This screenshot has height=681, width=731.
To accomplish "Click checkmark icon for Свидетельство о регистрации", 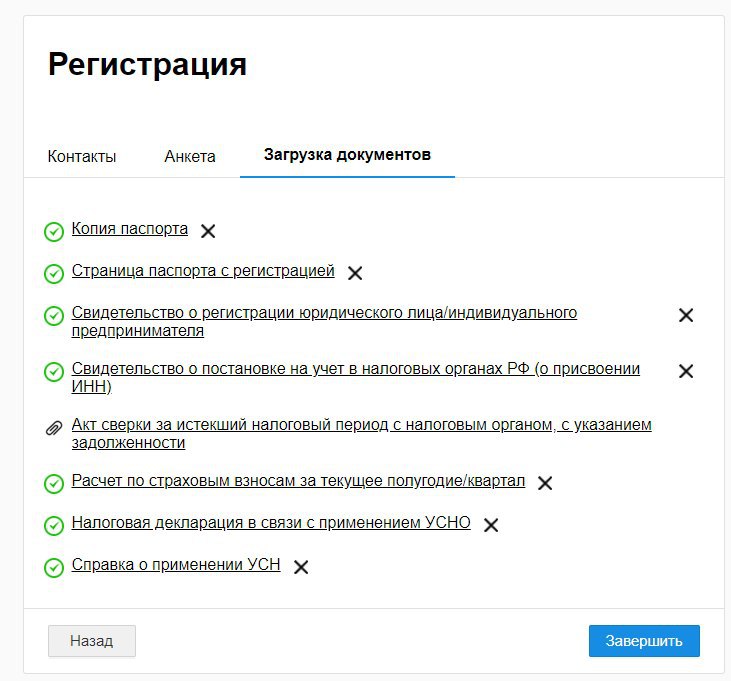I will (54, 316).
